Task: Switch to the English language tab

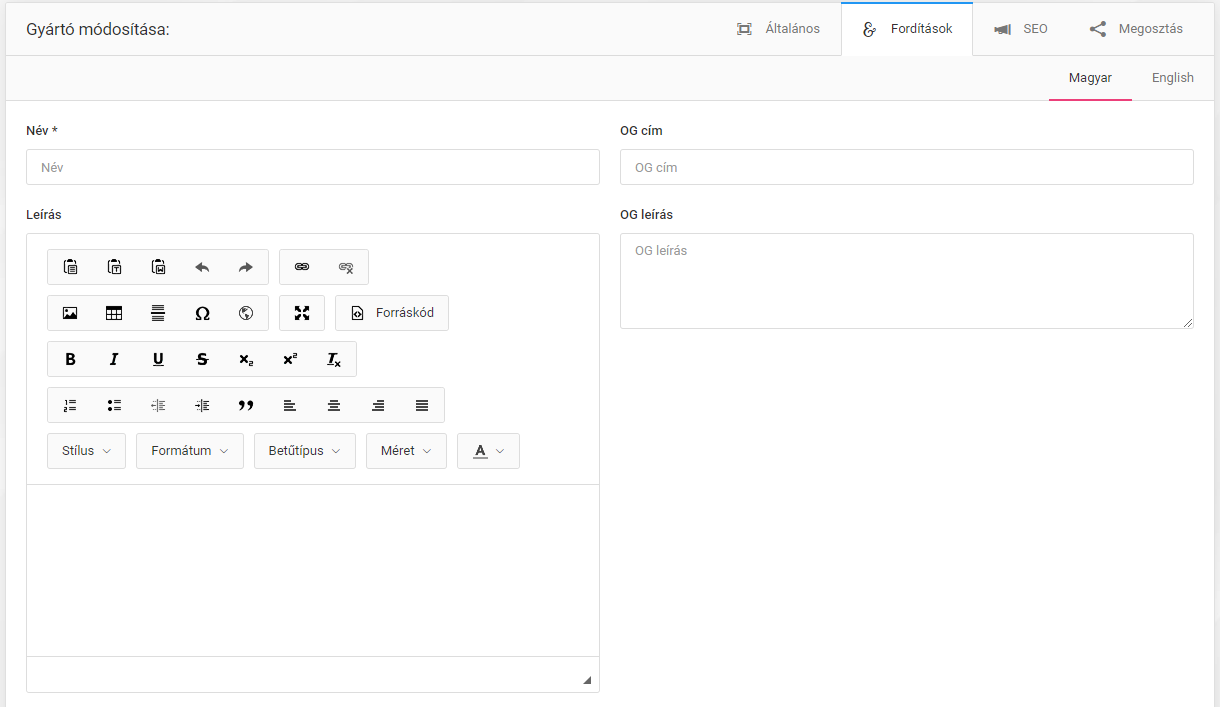Action: [1173, 78]
